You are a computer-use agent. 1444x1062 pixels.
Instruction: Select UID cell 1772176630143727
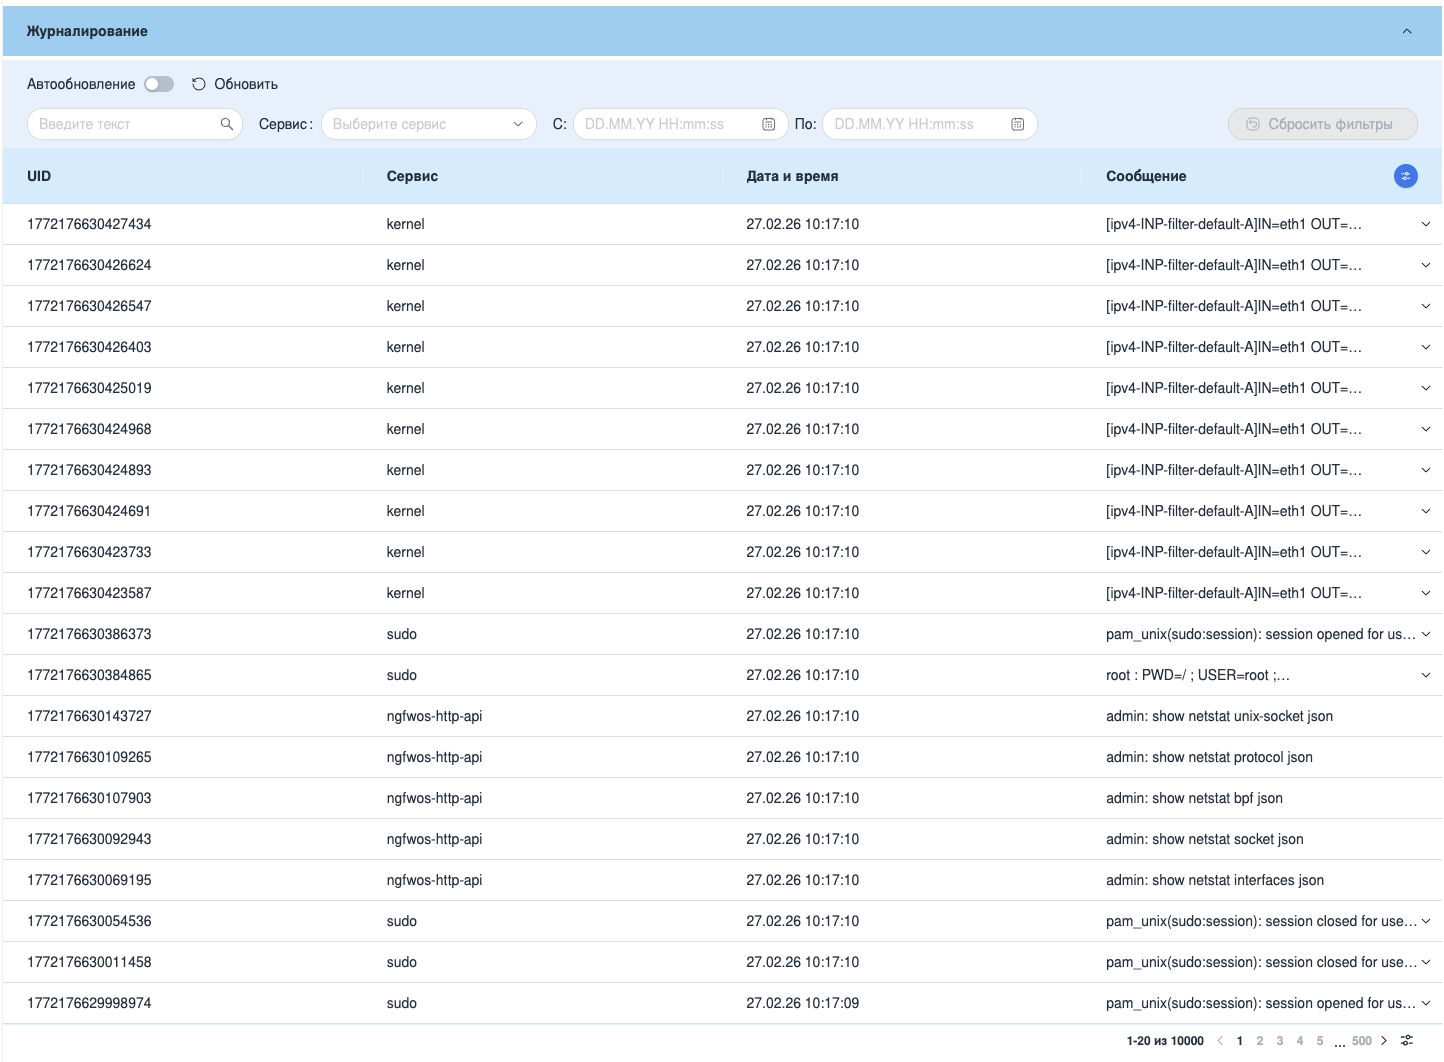tap(89, 716)
